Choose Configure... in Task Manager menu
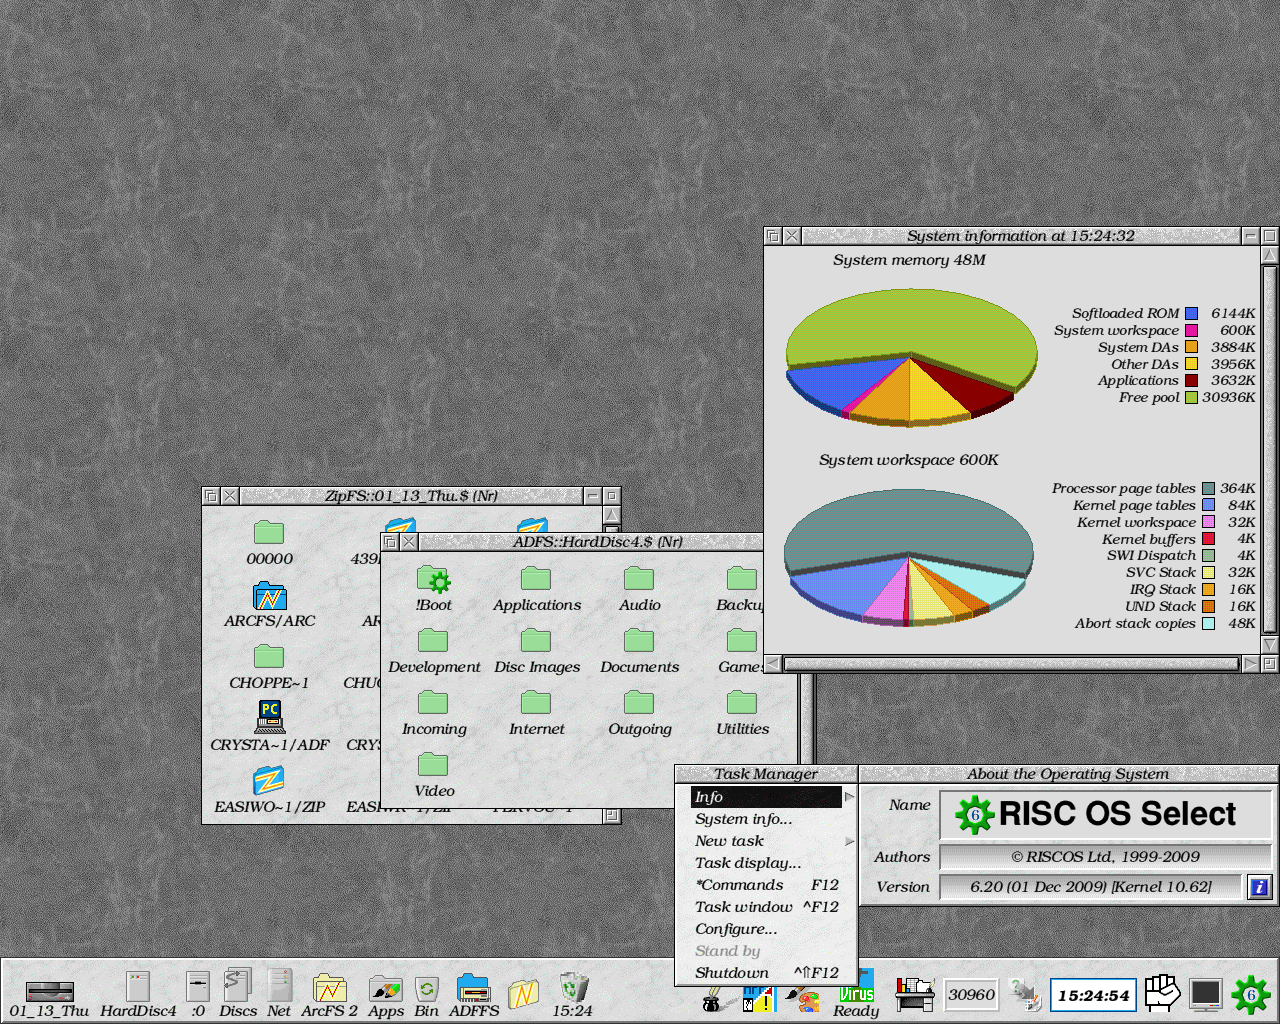1280x1024 pixels. tap(766, 929)
